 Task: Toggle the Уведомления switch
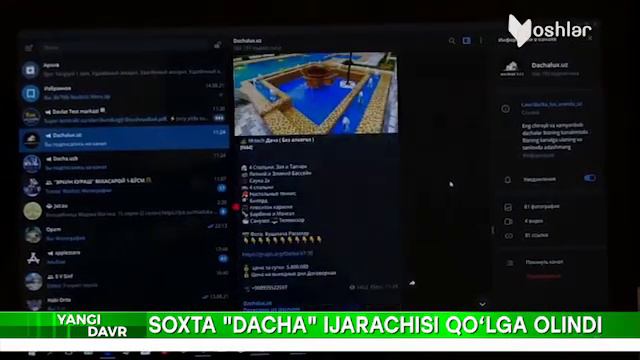coord(589,178)
